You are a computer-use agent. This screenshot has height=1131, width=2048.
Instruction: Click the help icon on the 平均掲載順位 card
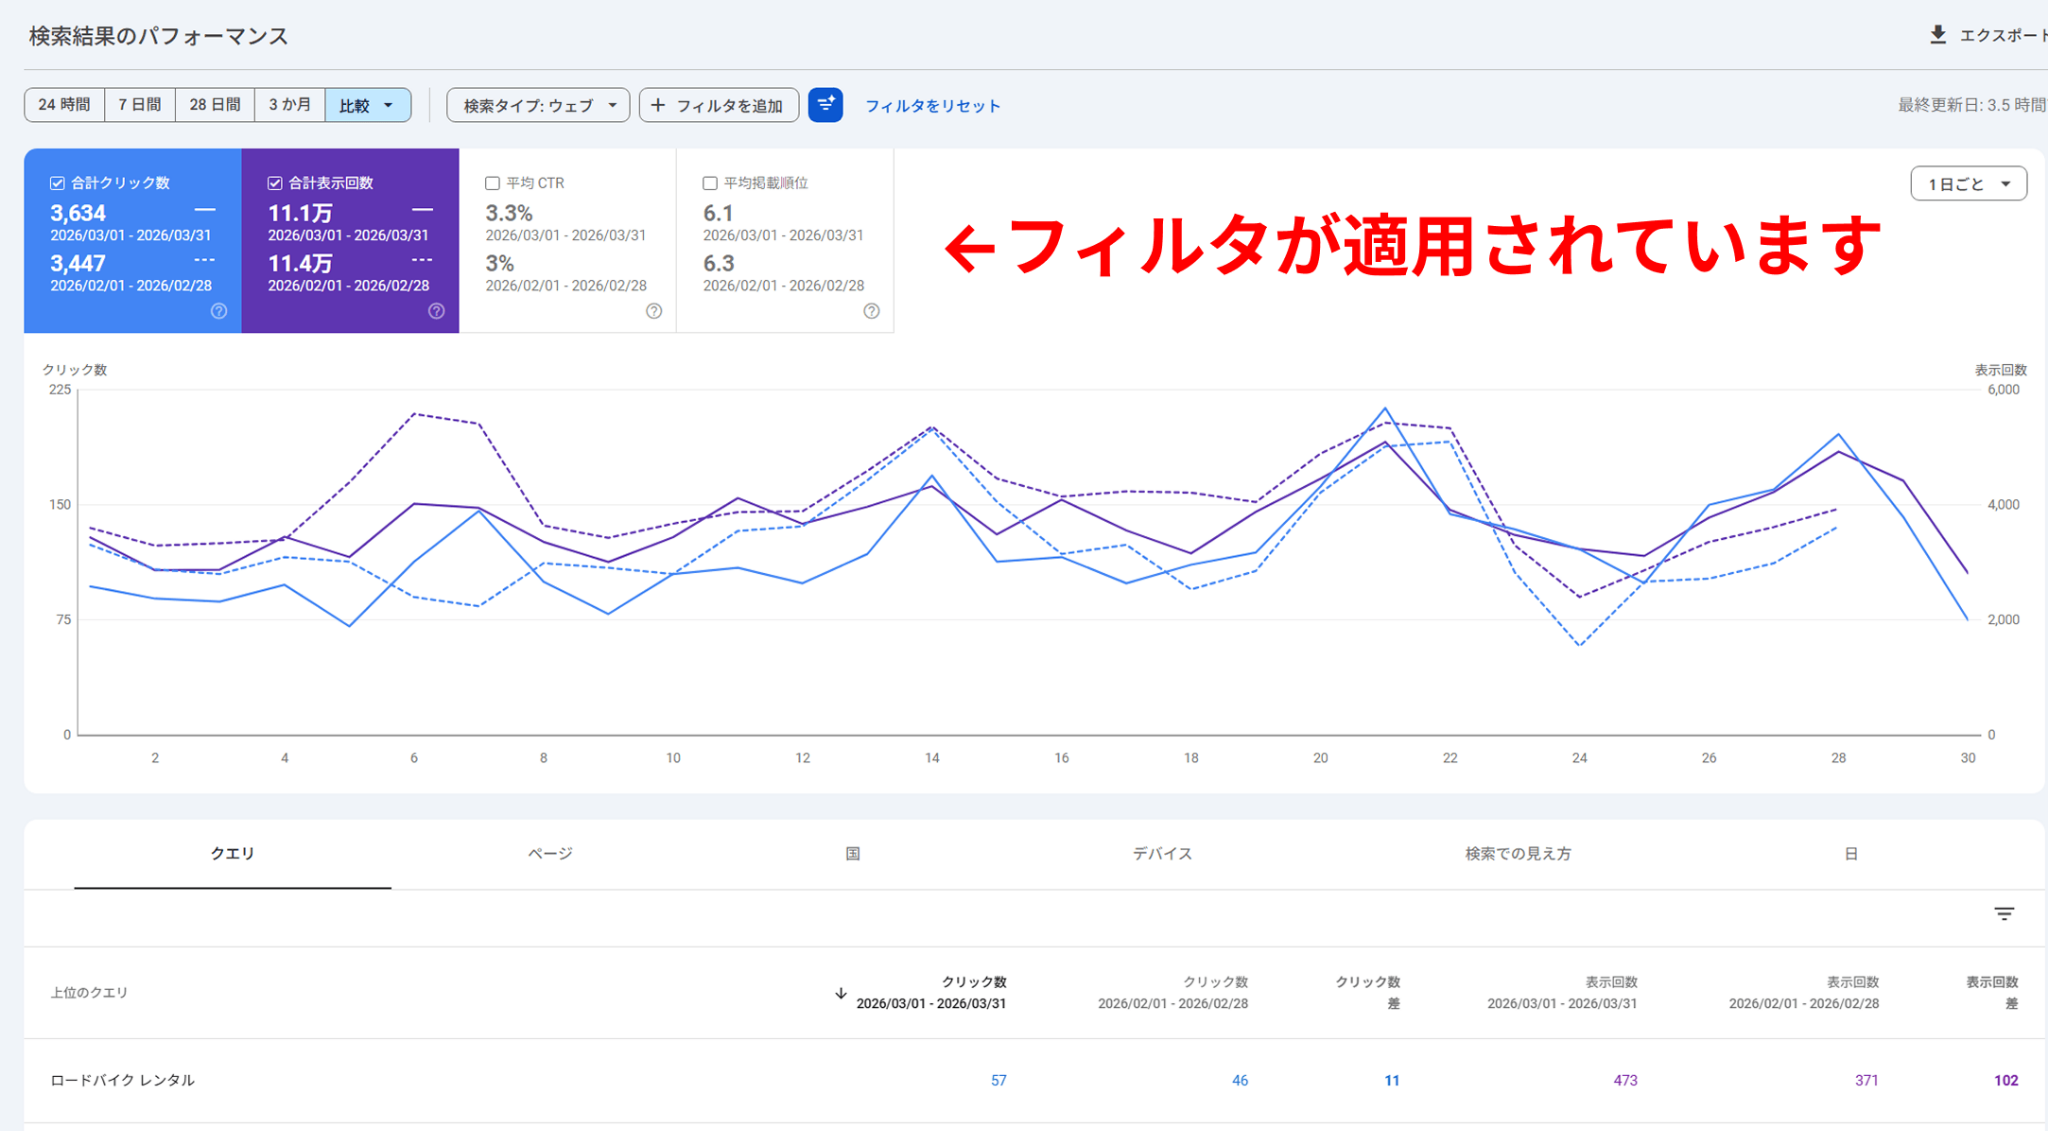tap(871, 311)
